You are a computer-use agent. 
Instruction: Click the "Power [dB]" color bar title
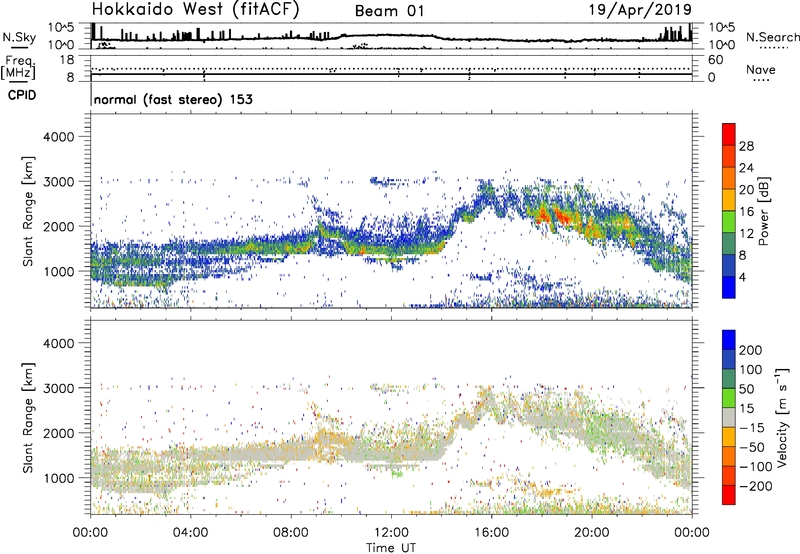click(x=763, y=211)
